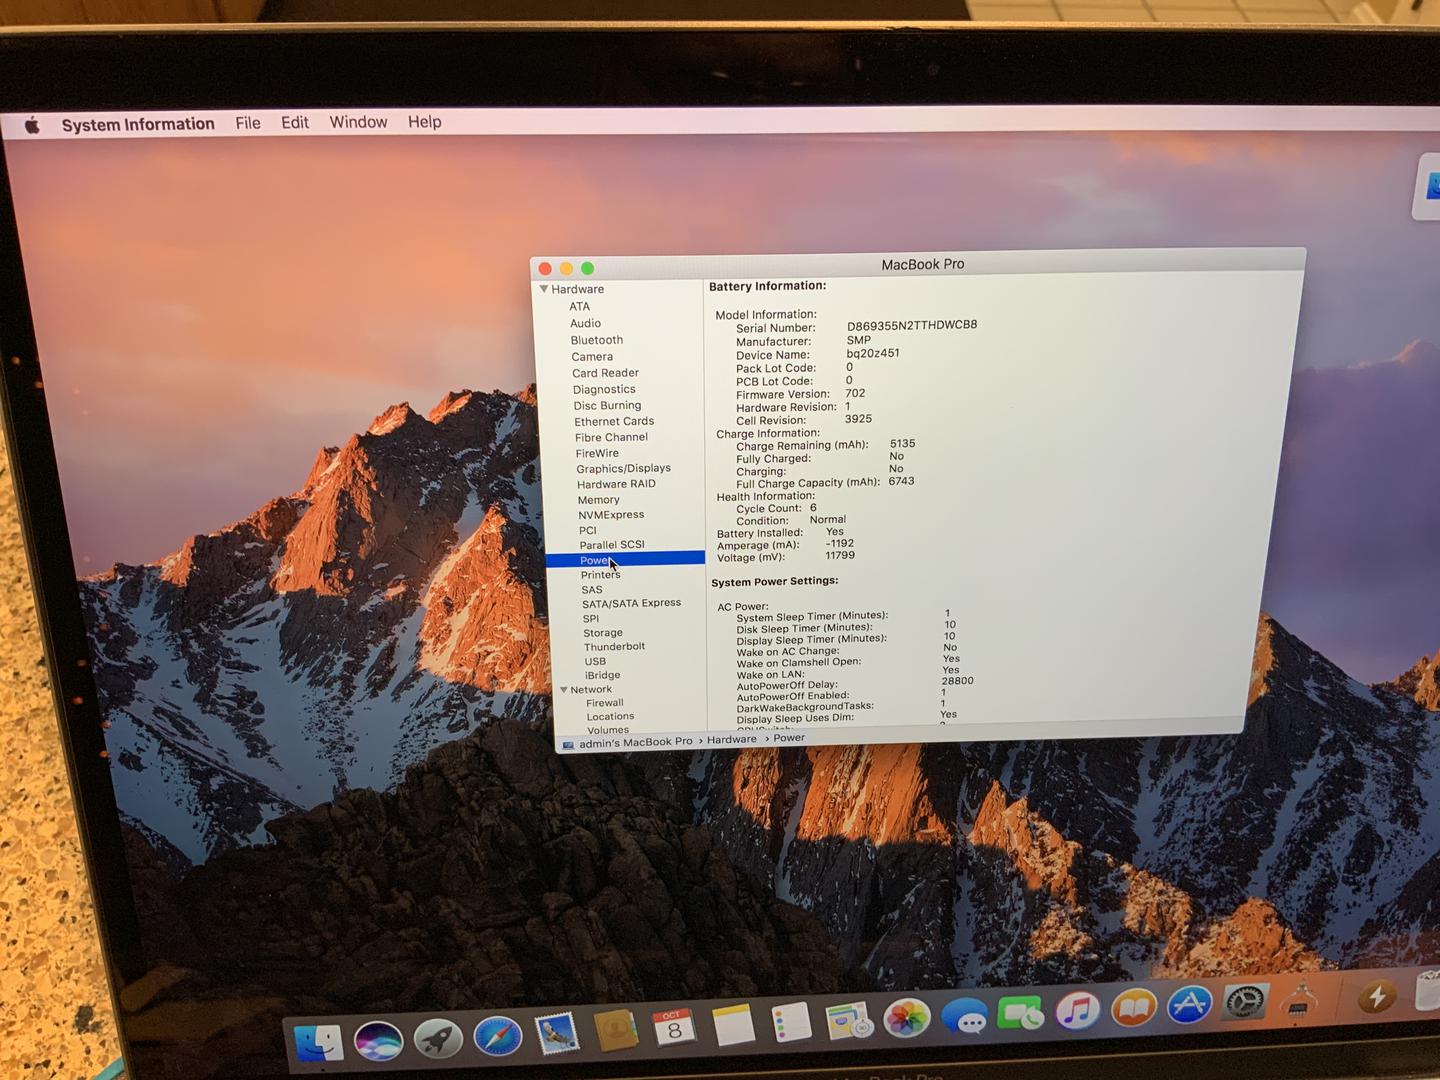Zoom window with green button
This screenshot has width=1440, height=1080.
[x=587, y=268]
